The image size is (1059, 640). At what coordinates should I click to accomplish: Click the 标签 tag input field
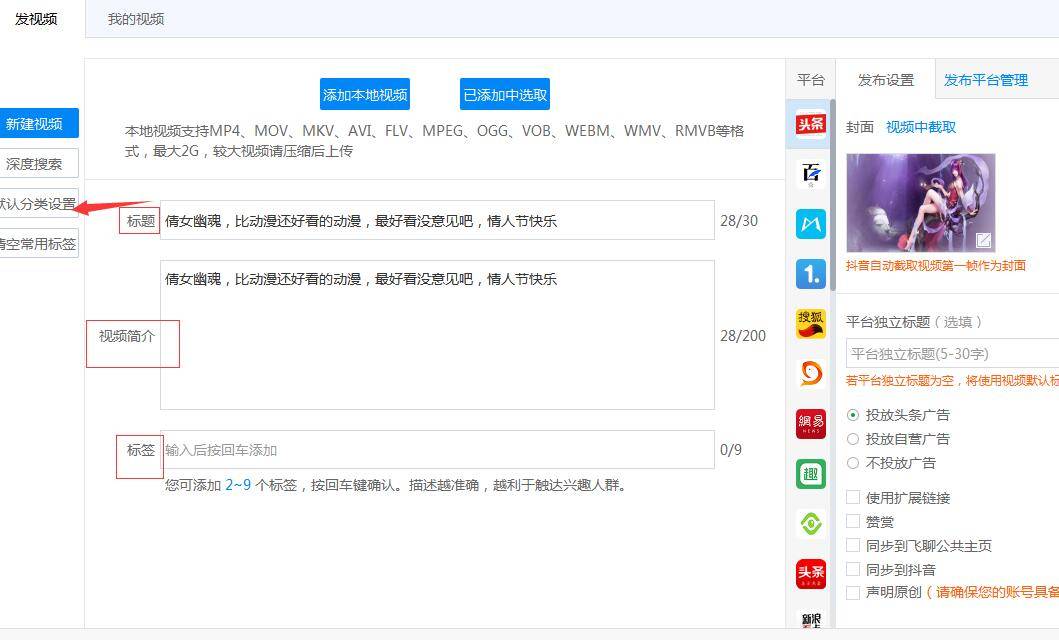pos(437,450)
